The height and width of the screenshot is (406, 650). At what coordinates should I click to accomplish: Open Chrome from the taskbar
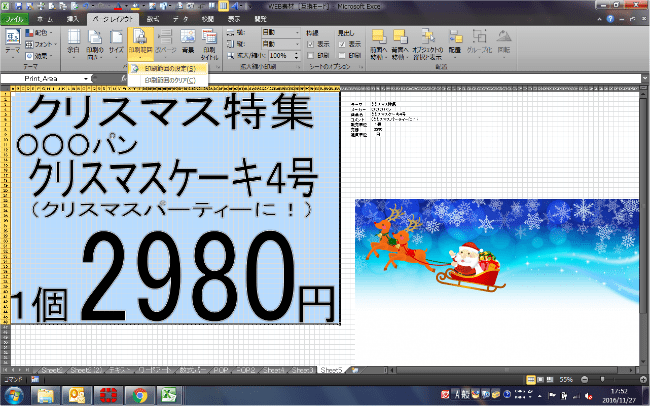140,395
